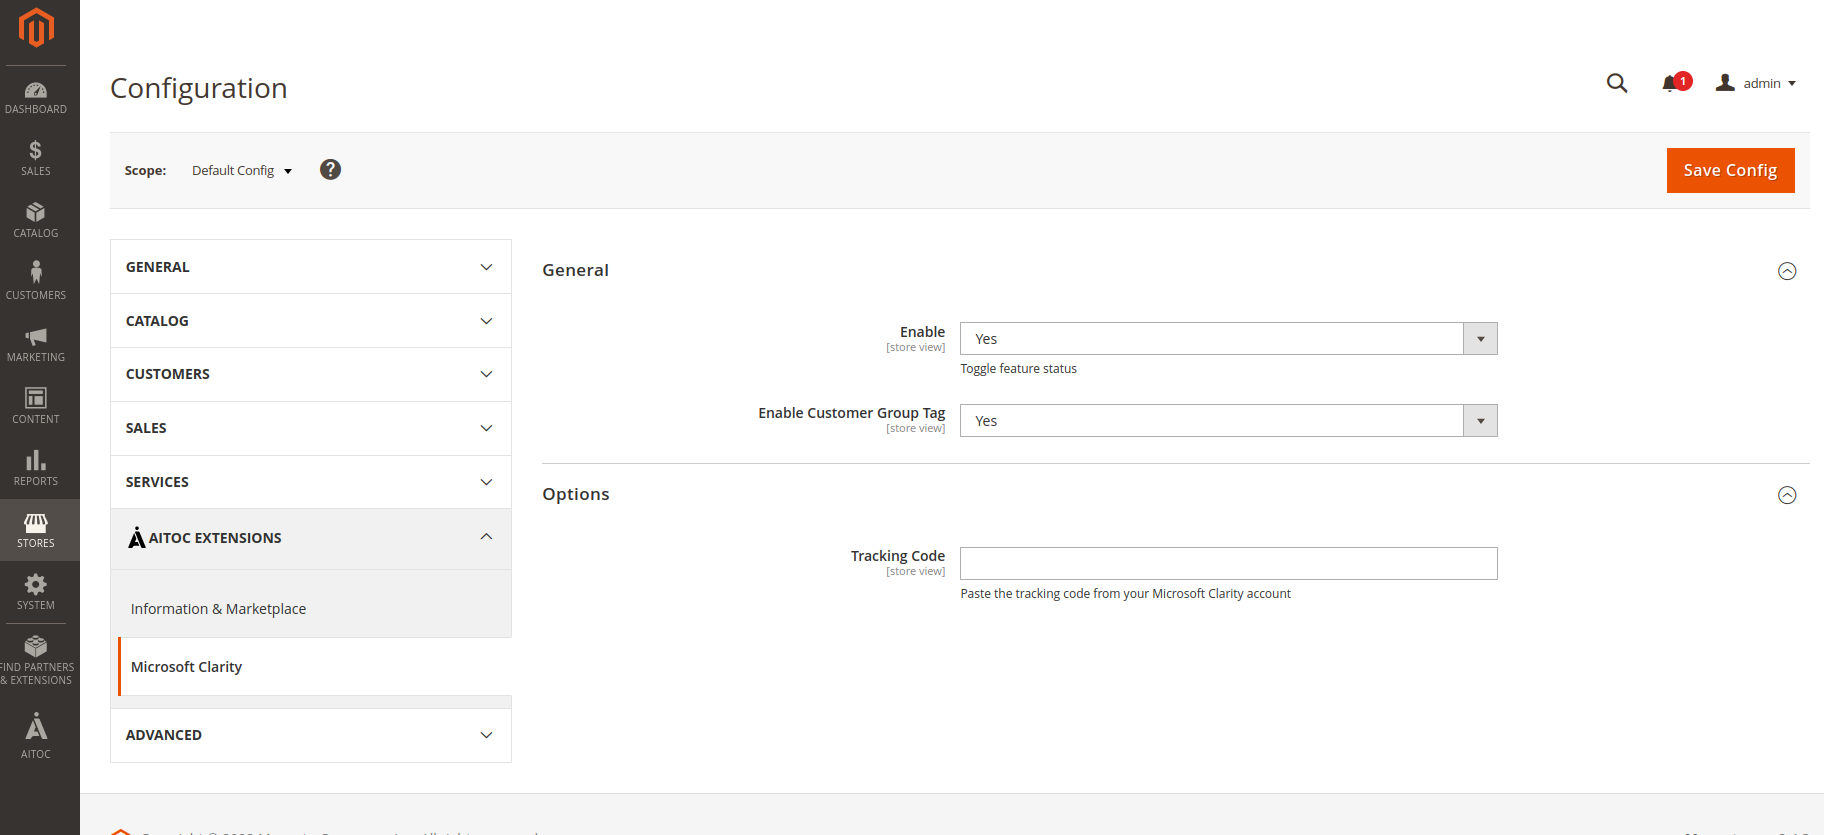Expand the SALES configuration tab
The width and height of the screenshot is (1824, 835).
coord(311,428)
